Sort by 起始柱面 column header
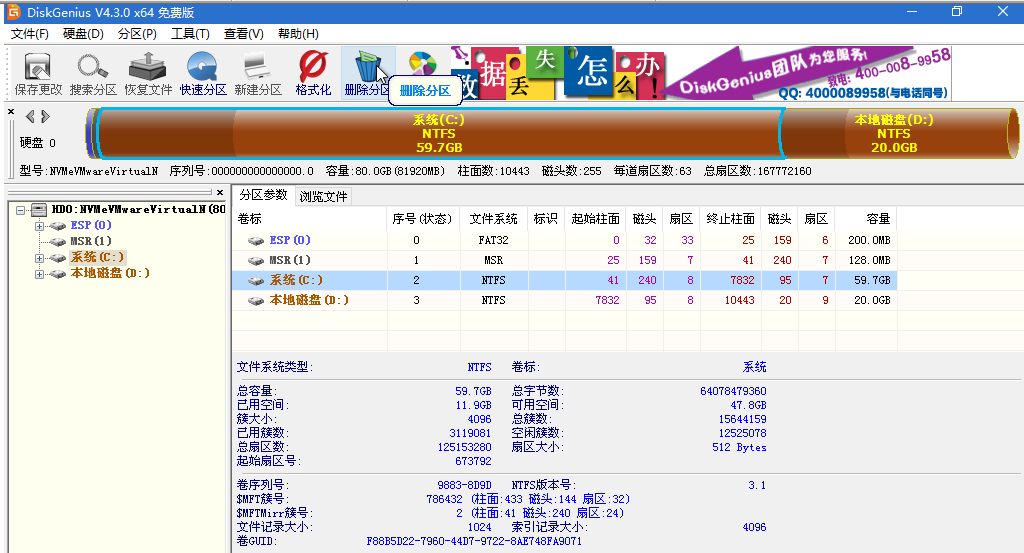Image resolution: width=1024 pixels, height=553 pixels. (595, 219)
